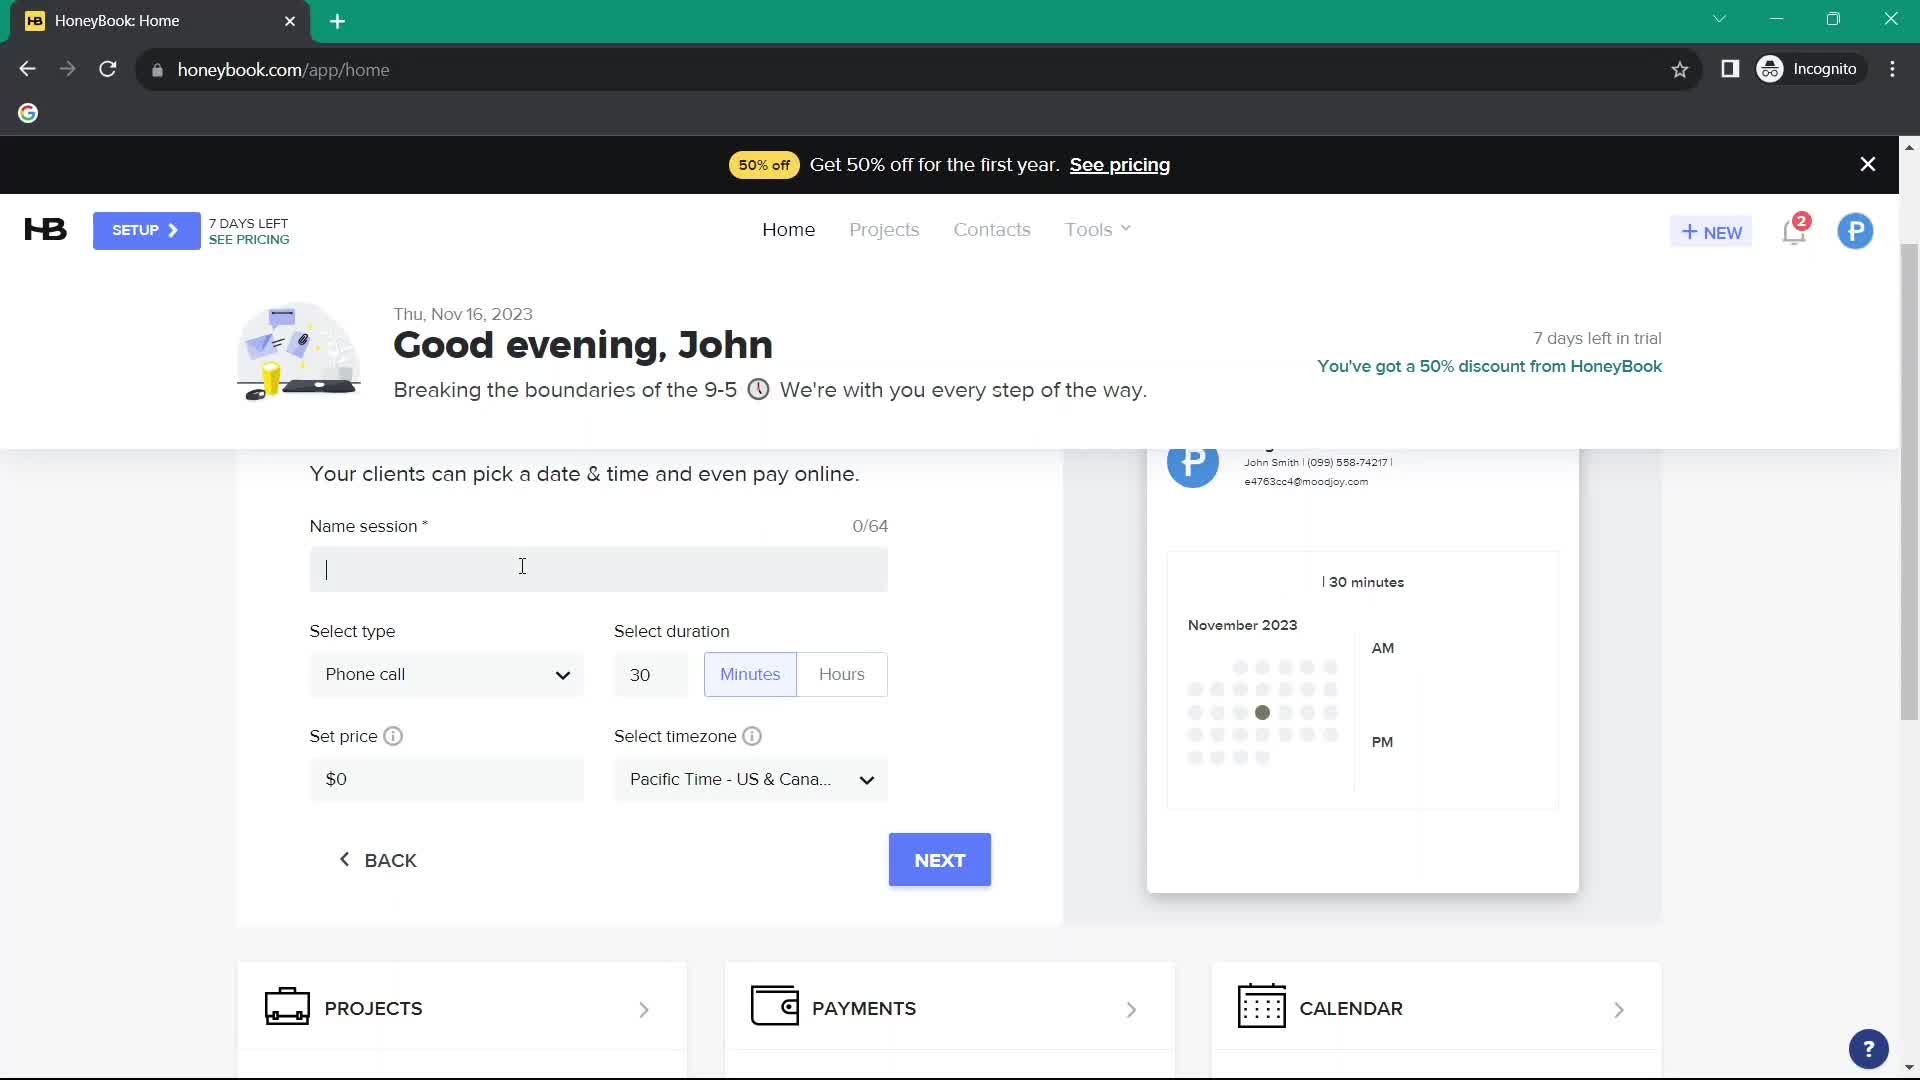
Task: Click the Projects briefcase icon
Action: [x=287, y=1007]
